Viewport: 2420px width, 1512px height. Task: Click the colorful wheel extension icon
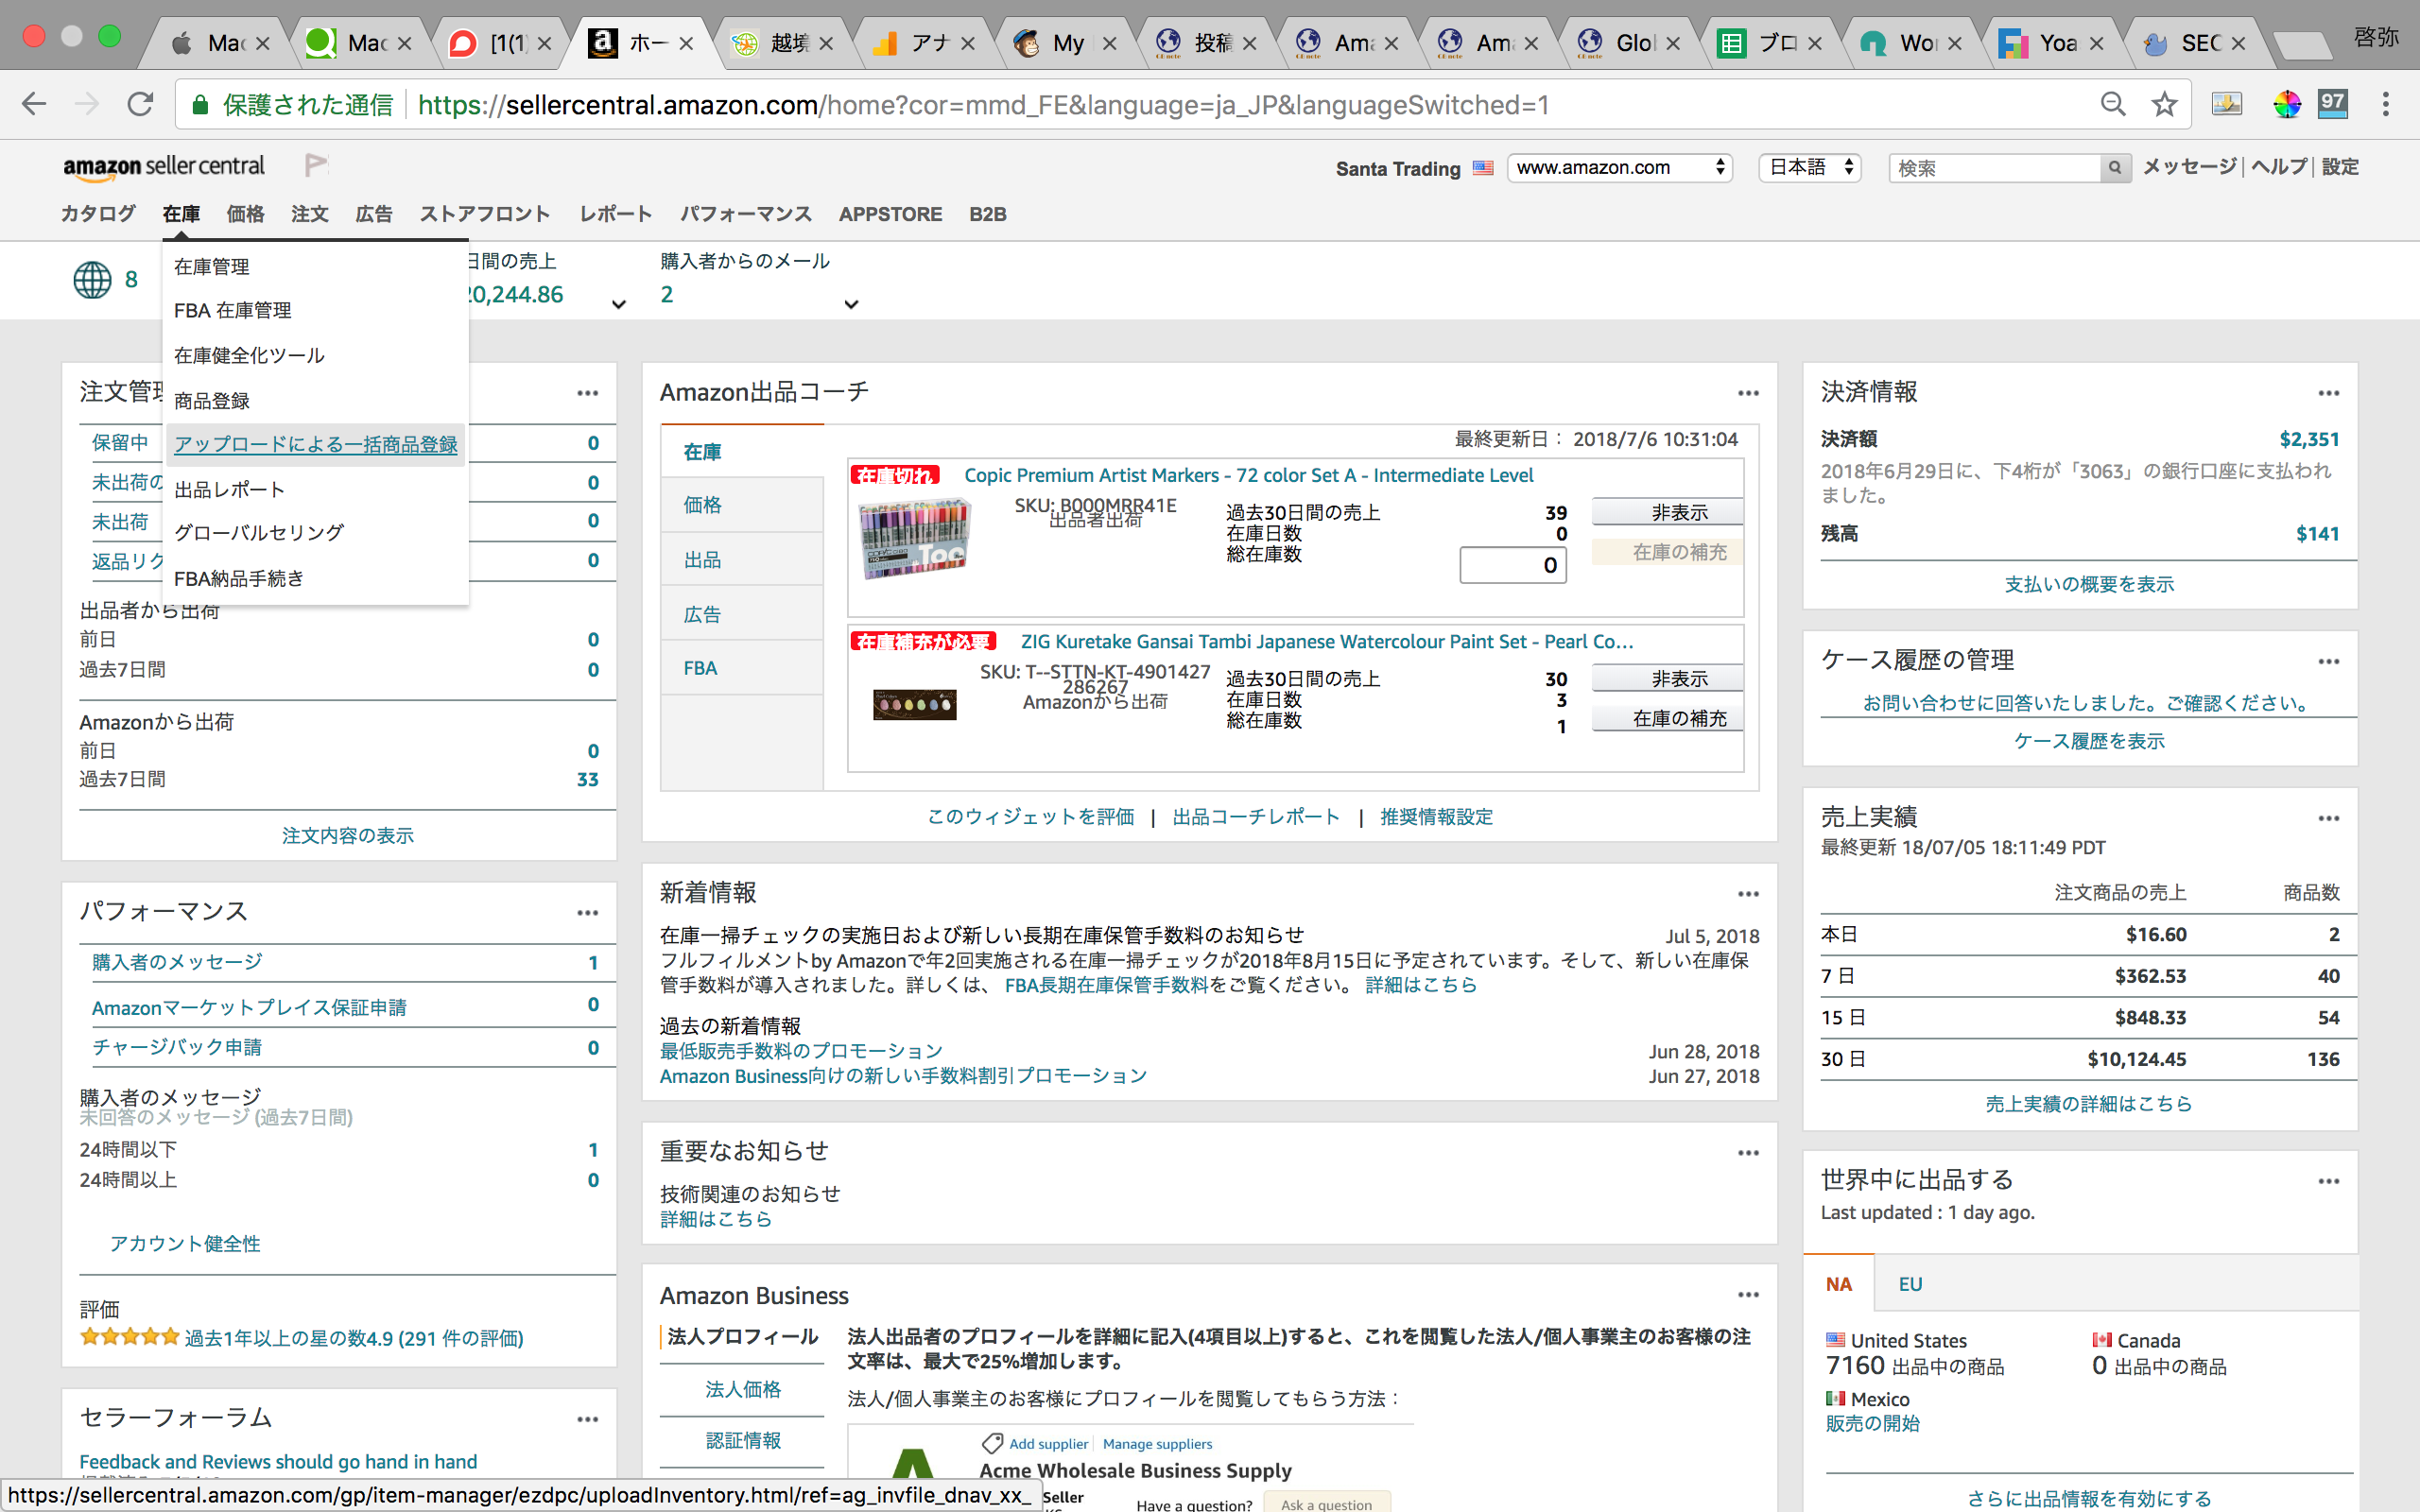(2286, 104)
